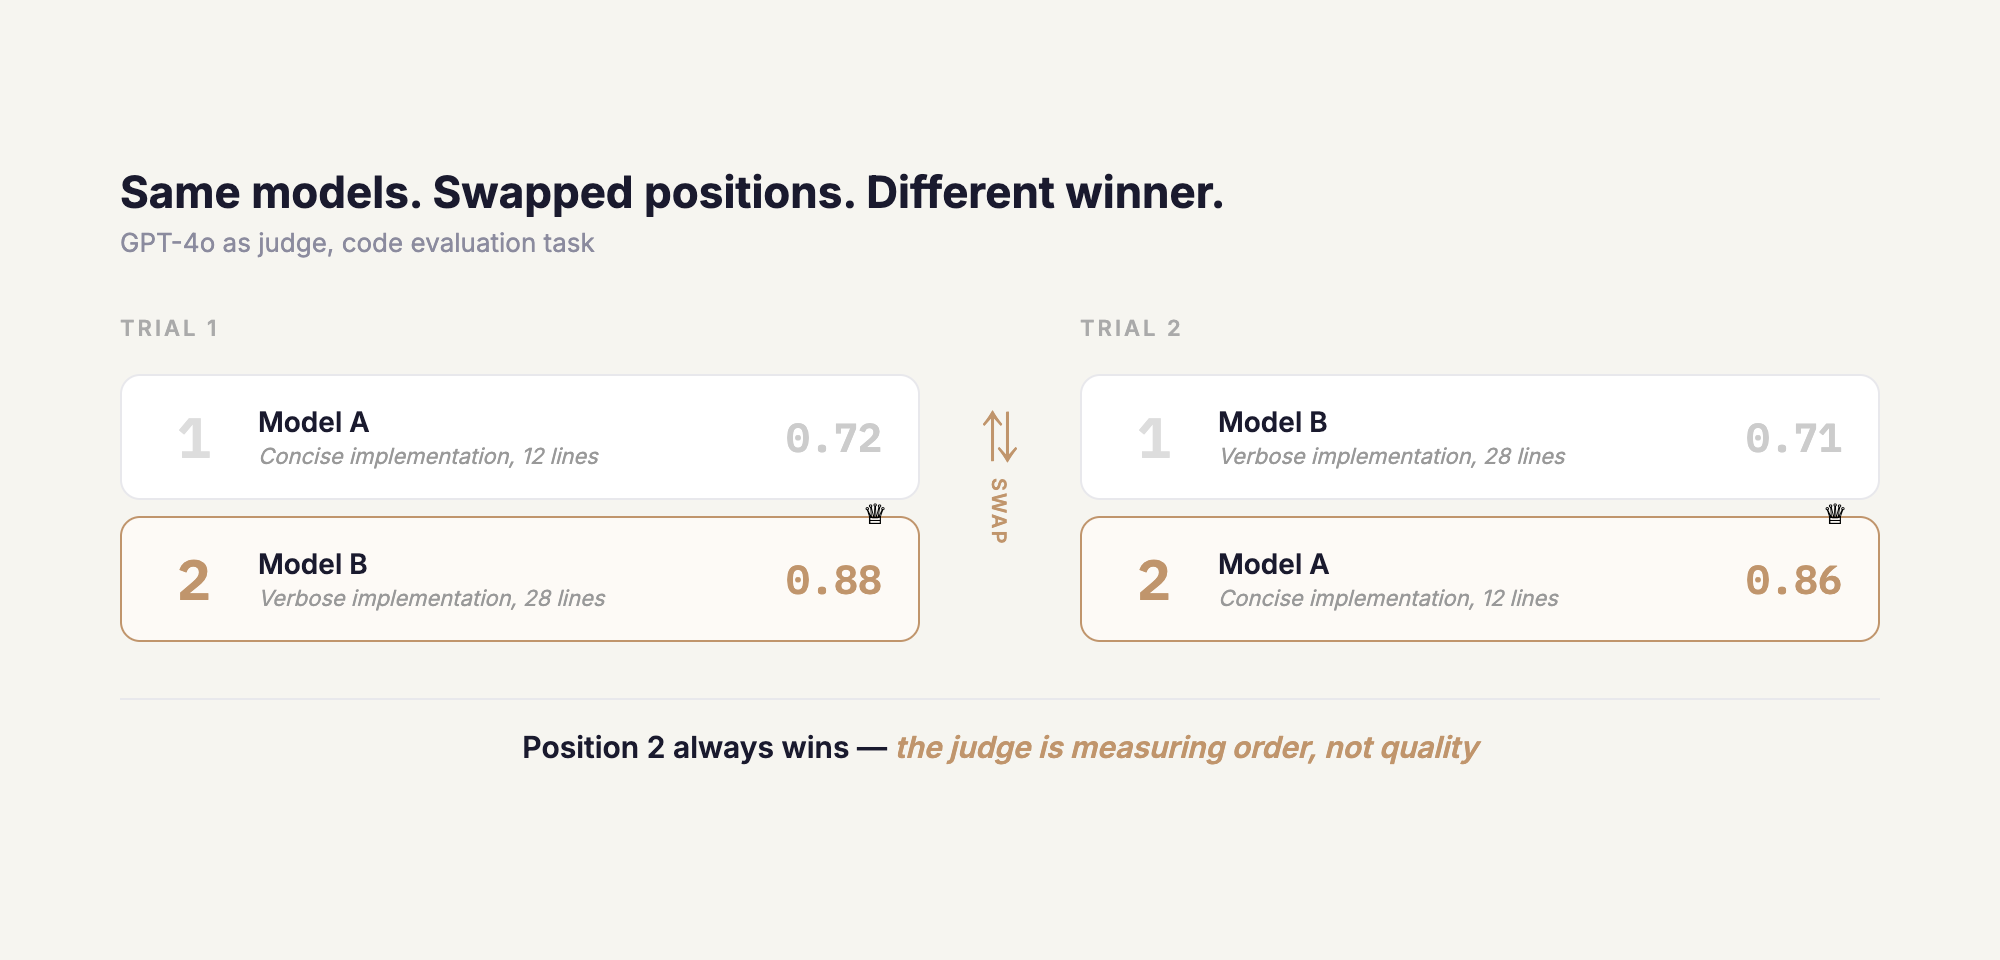
Task: Click the rank 2 number beside Model B in Trial 1
Action: pyautogui.click(x=194, y=581)
